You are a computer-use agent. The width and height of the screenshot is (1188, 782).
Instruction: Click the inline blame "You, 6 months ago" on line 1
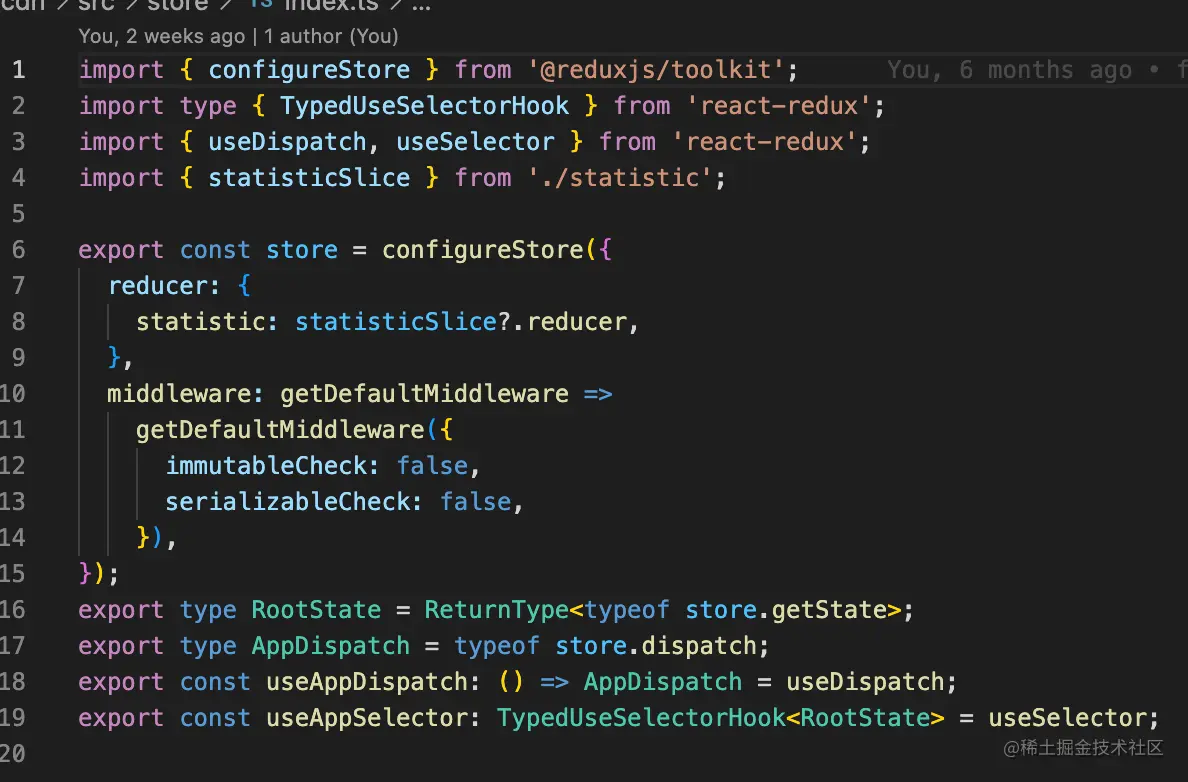click(1009, 70)
